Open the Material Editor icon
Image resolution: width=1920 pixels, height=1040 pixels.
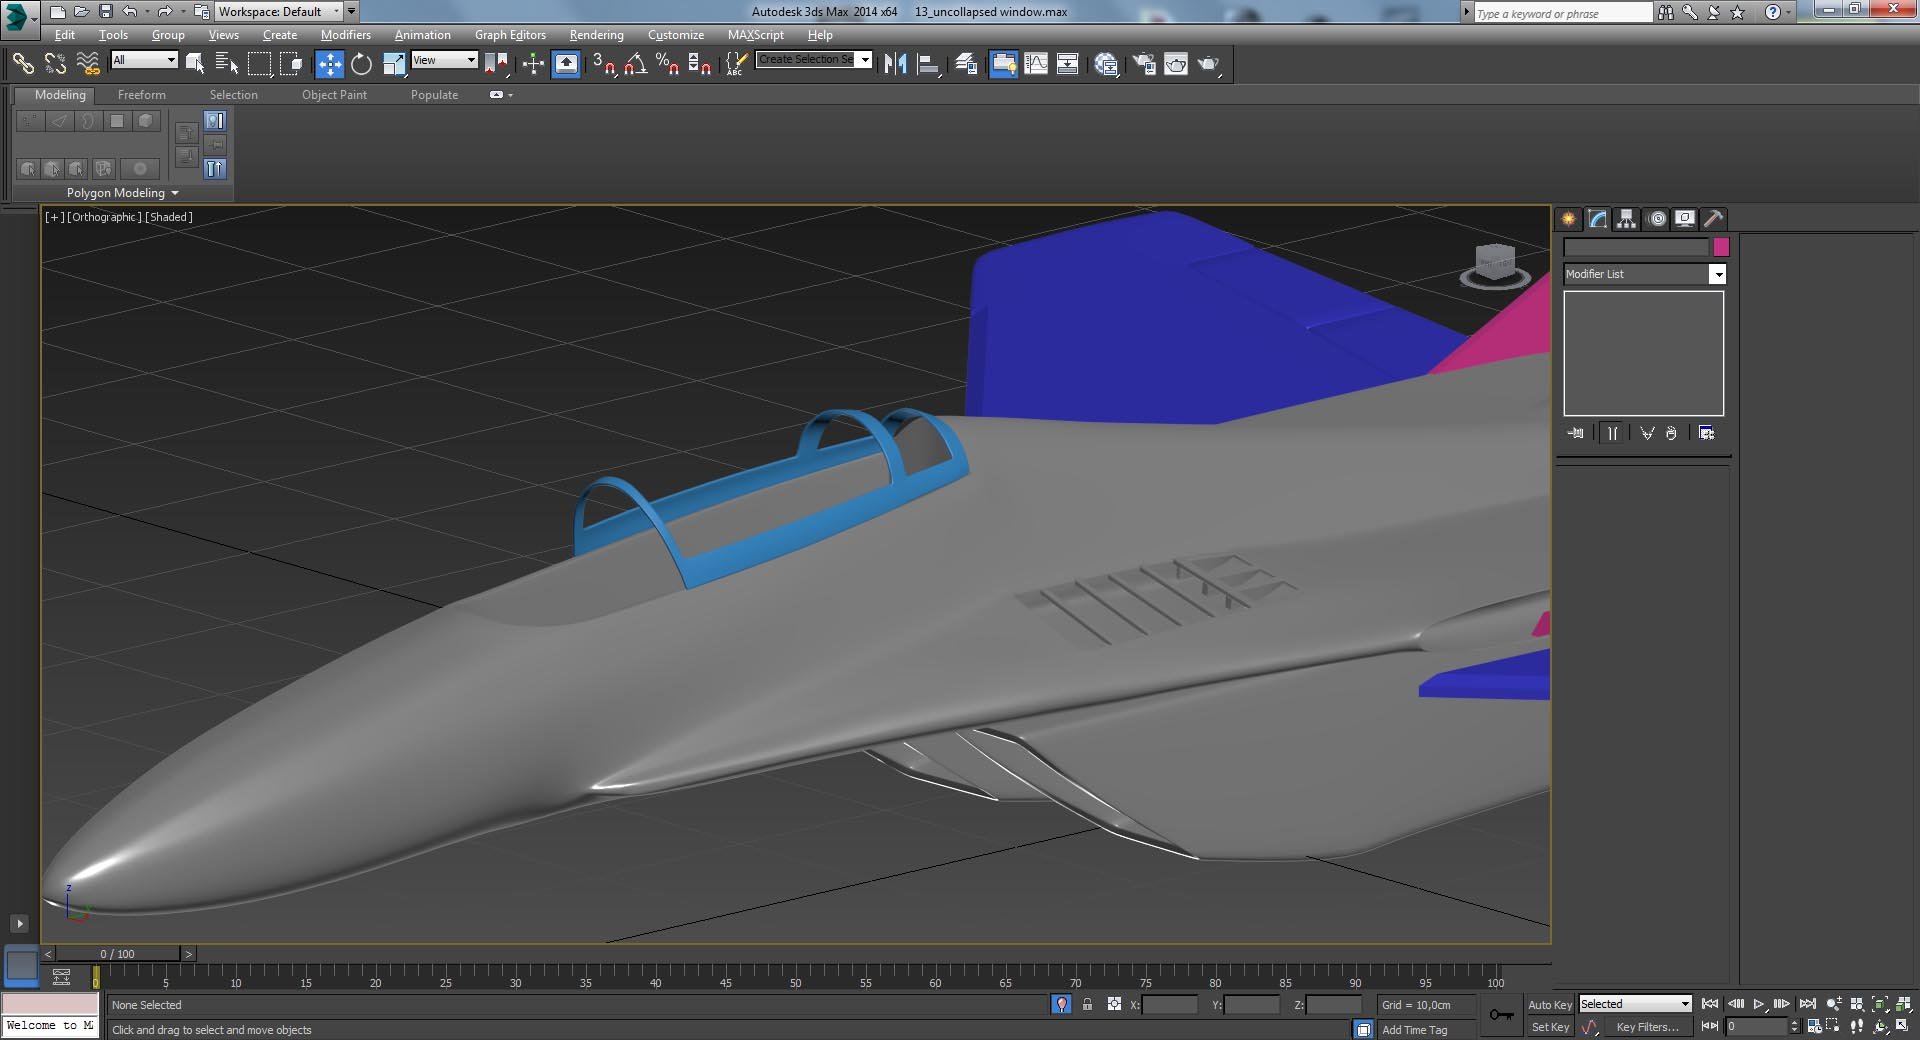[1107, 64]
